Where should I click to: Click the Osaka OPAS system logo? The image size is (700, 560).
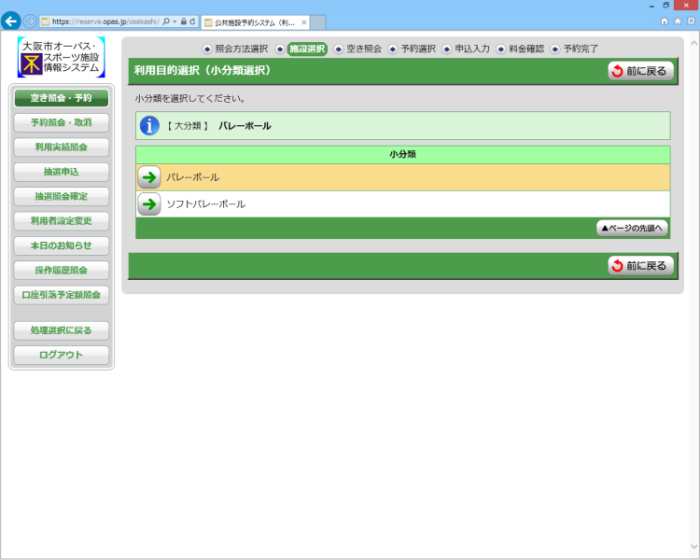pyautogui.click(x=61, y=57)
